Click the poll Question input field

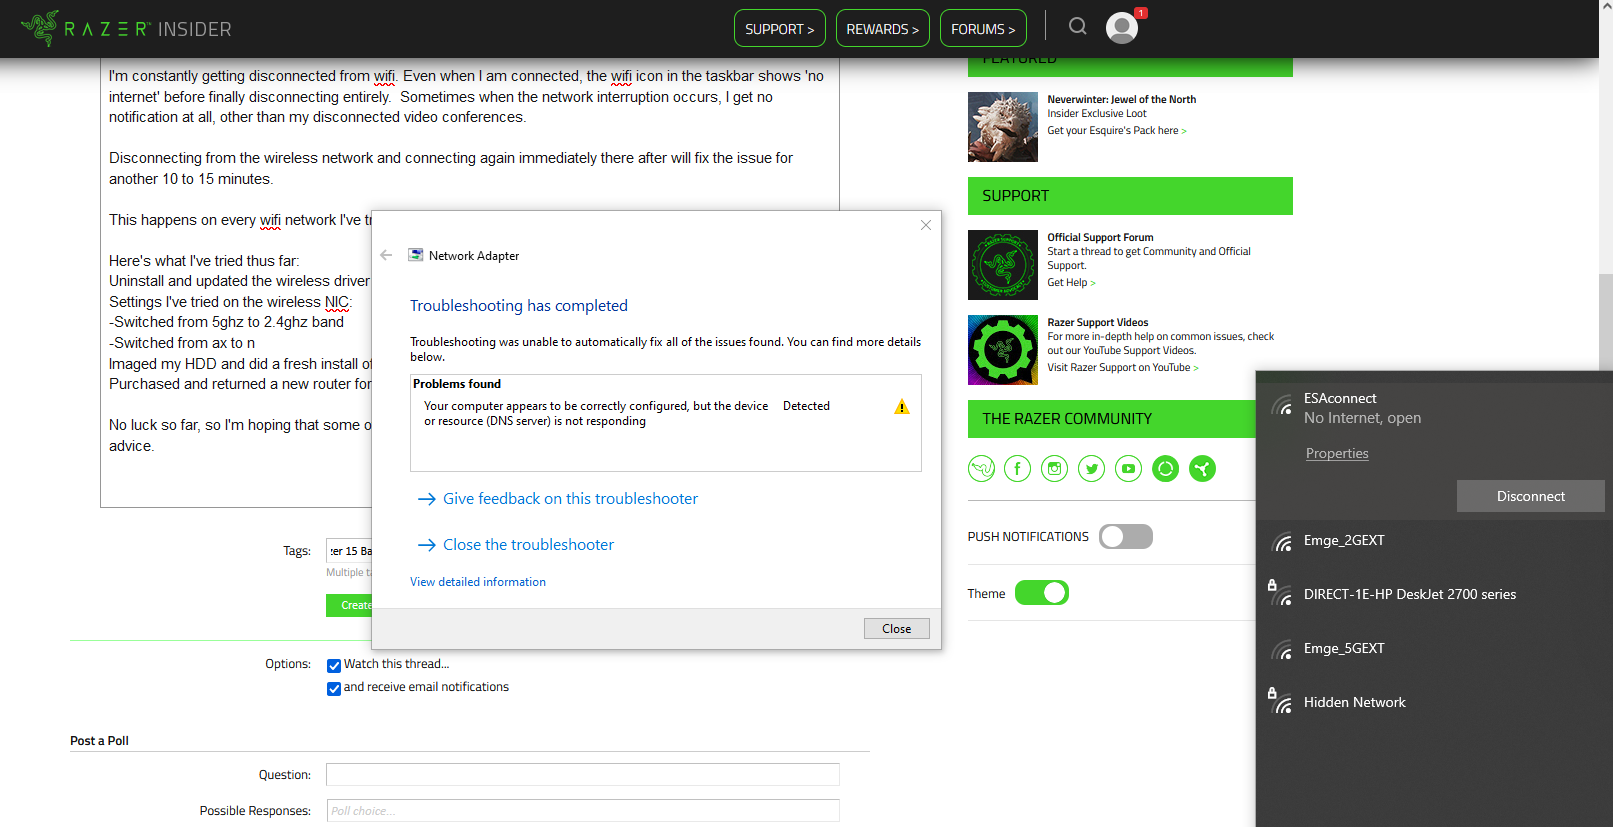point(583,774)
